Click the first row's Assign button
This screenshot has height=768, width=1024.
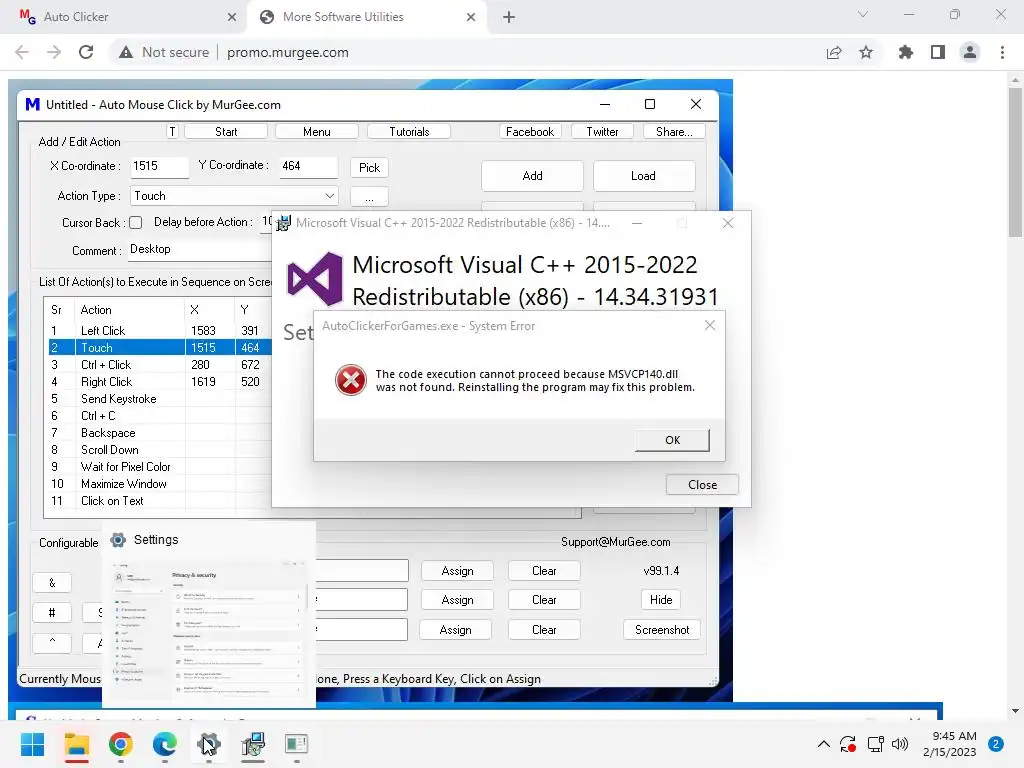(x=457, y=571)
